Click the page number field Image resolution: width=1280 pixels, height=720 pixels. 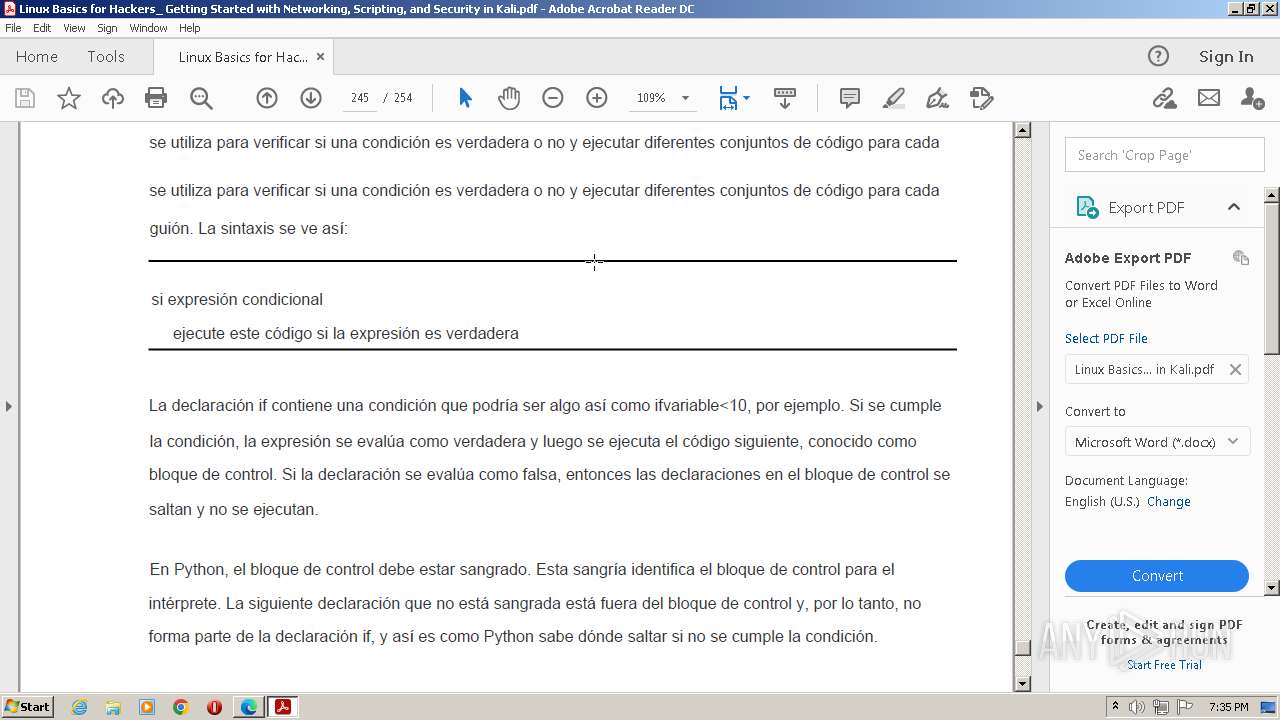(360, 98)
